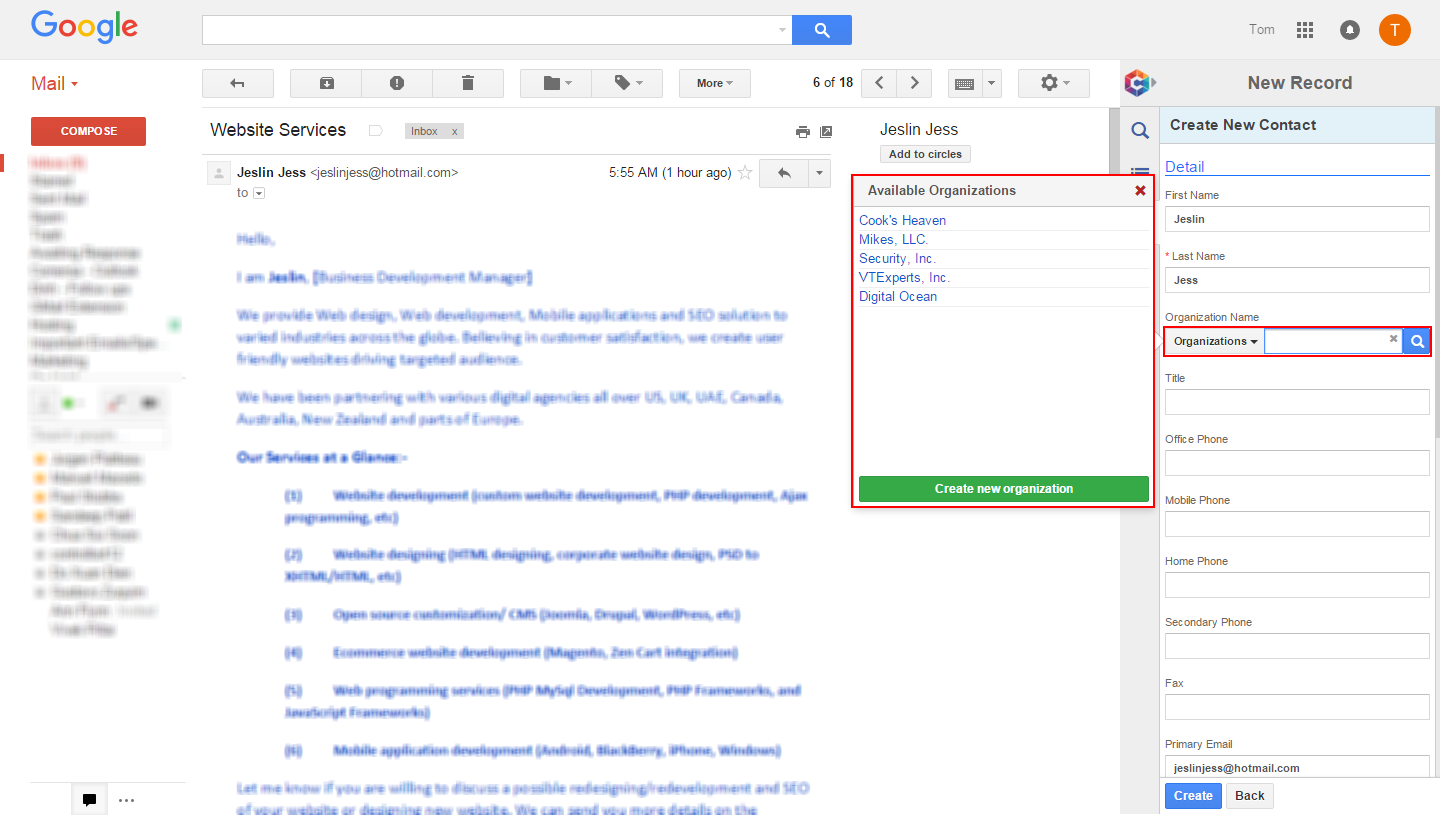Open the Google apps grid
The width and height of the screenshot is (1440, 815).
tap(1305, 30)
